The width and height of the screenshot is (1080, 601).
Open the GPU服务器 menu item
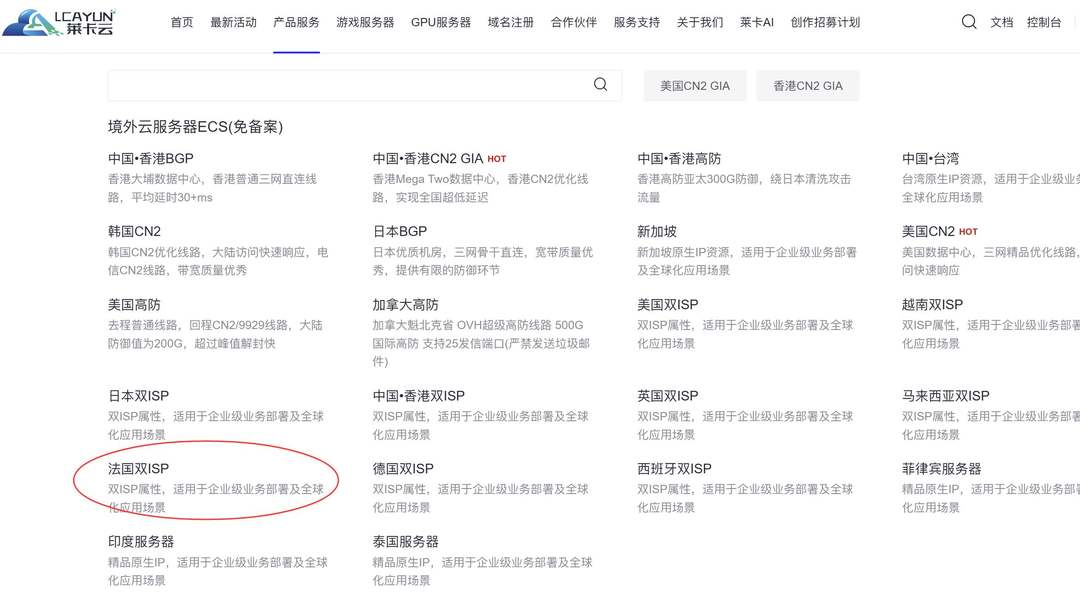click(x=441, y=23)
